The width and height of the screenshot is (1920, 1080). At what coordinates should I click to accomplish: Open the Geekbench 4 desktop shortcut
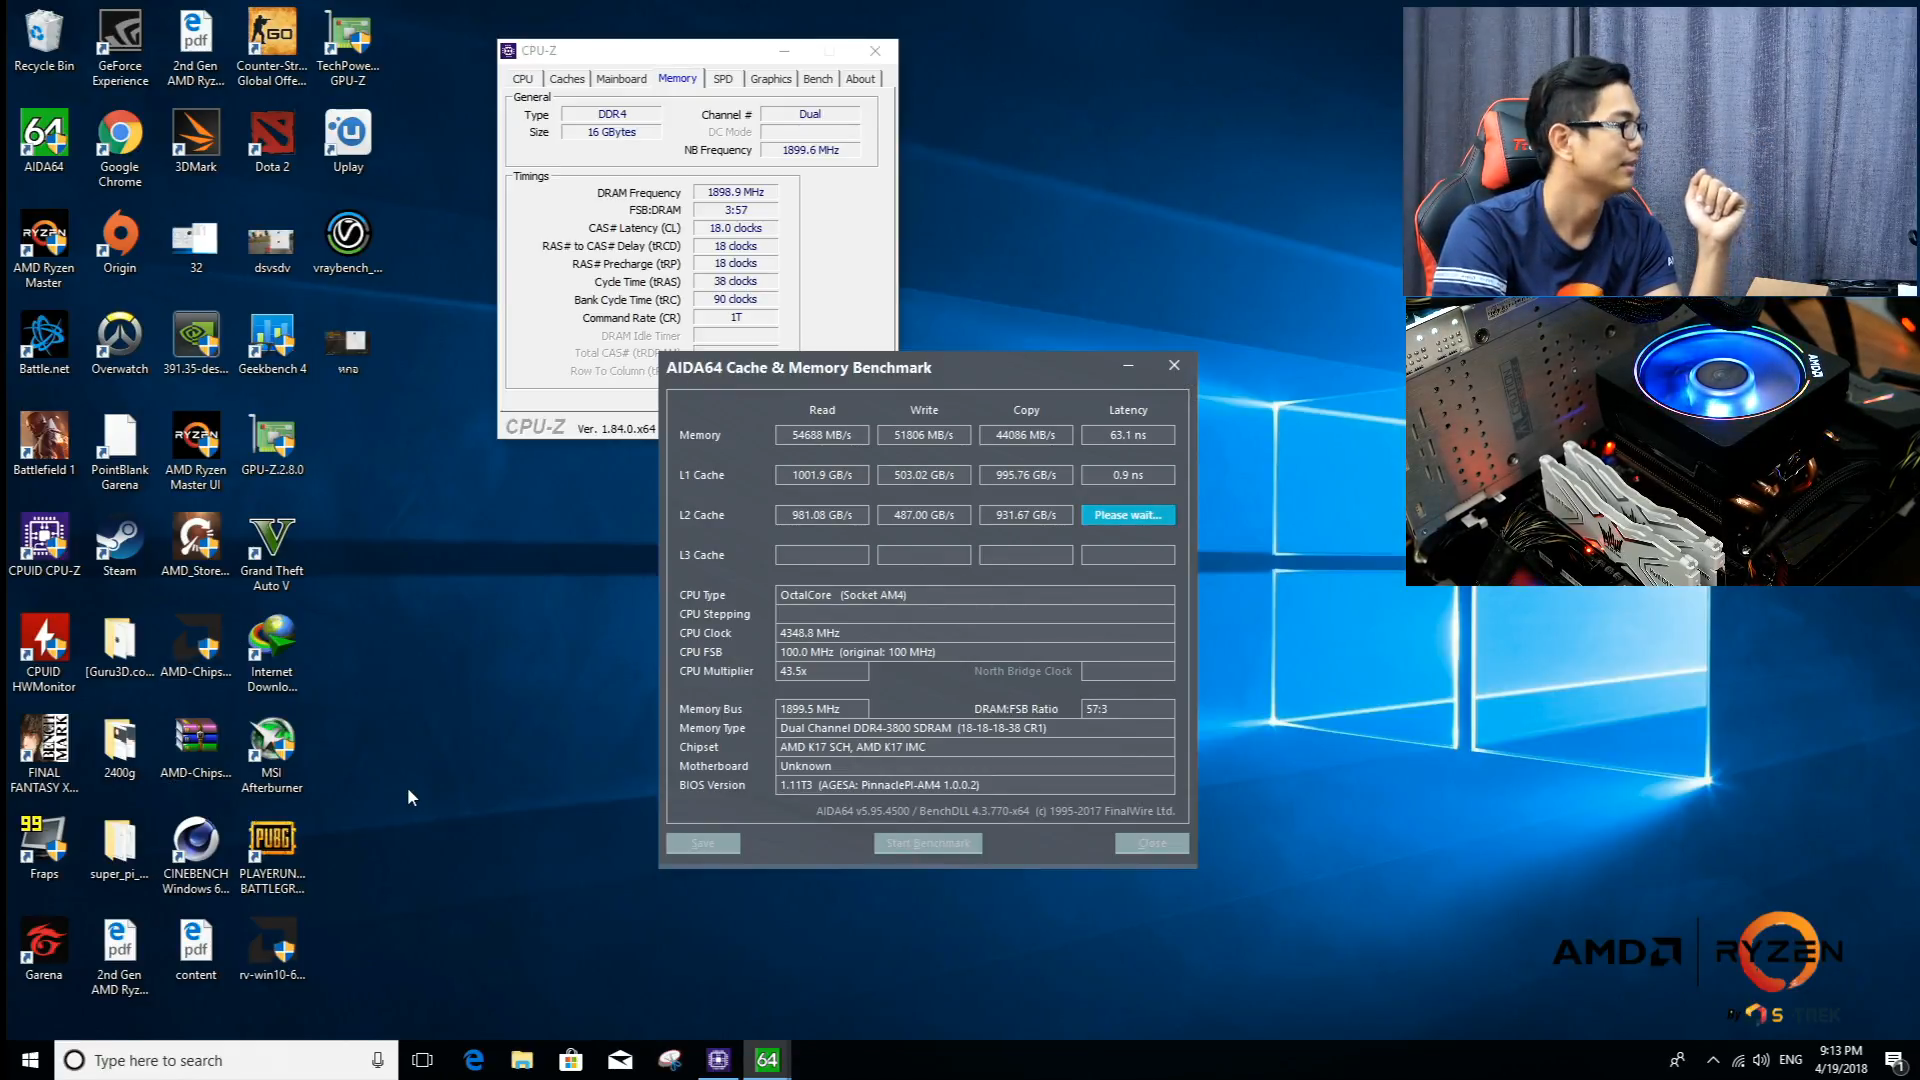click(x=272, y=336)
